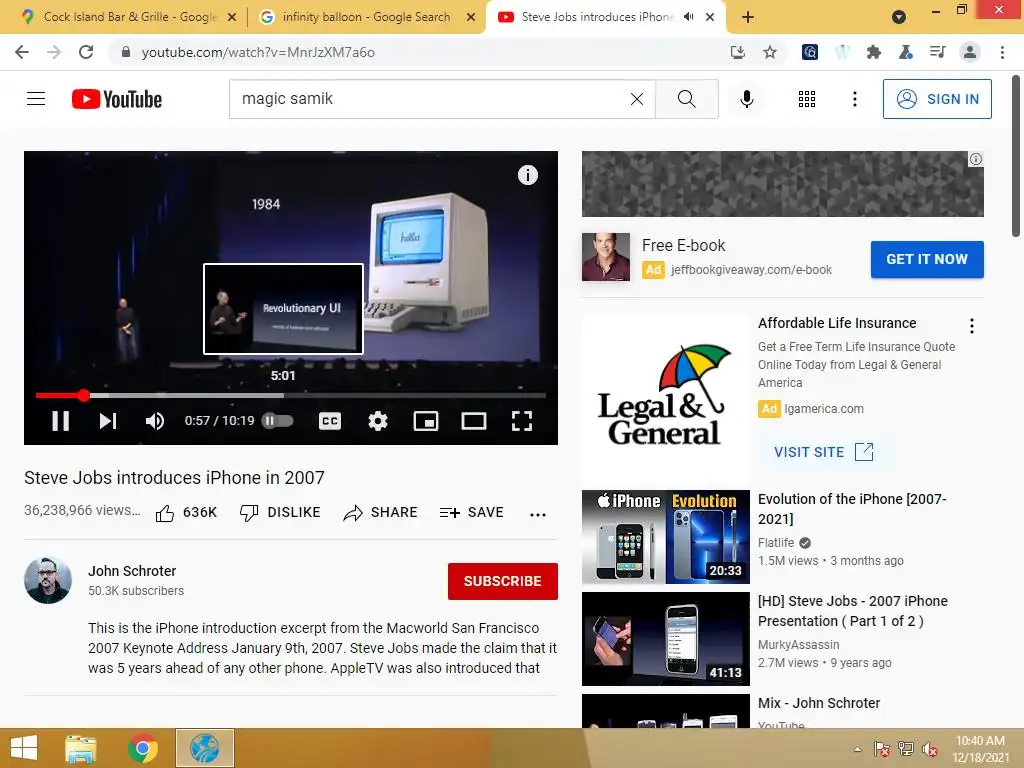The image size is (1024, 768).
Task: Bookmark this page with star icon
Action: point(770,52)
